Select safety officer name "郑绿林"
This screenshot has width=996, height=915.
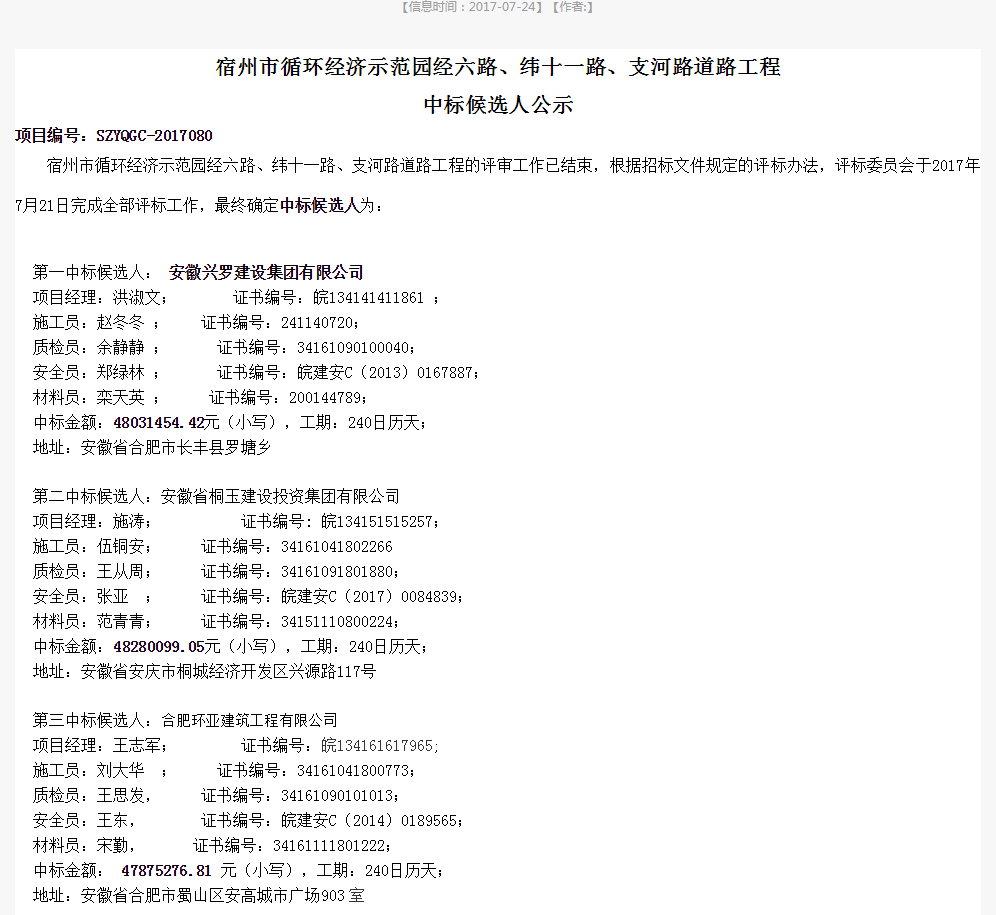(121, 372)
